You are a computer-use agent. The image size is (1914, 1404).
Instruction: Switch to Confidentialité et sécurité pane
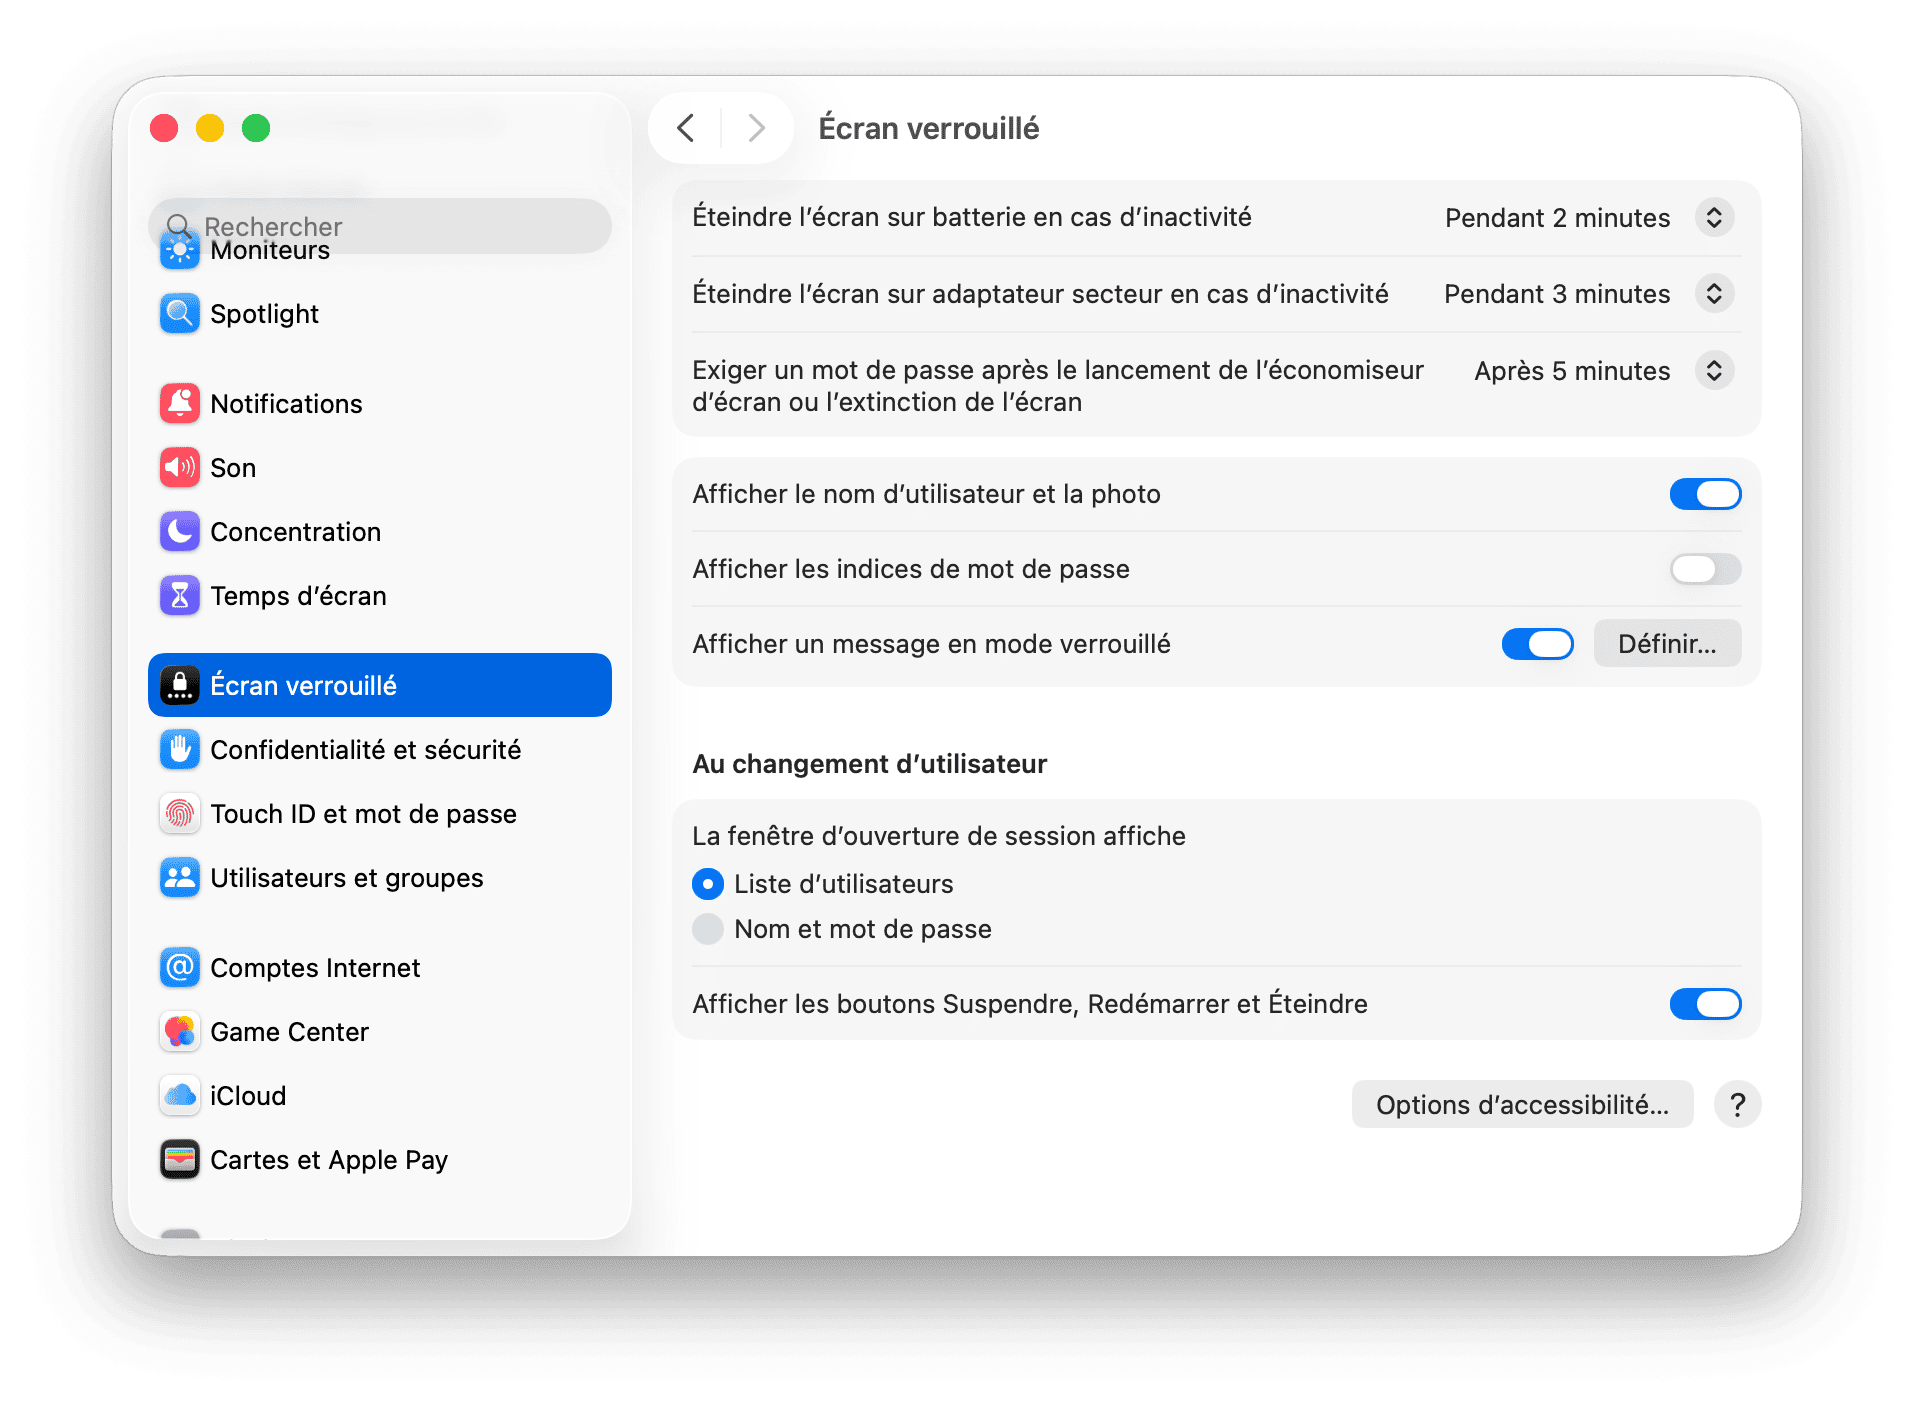(x=366, y=749)
